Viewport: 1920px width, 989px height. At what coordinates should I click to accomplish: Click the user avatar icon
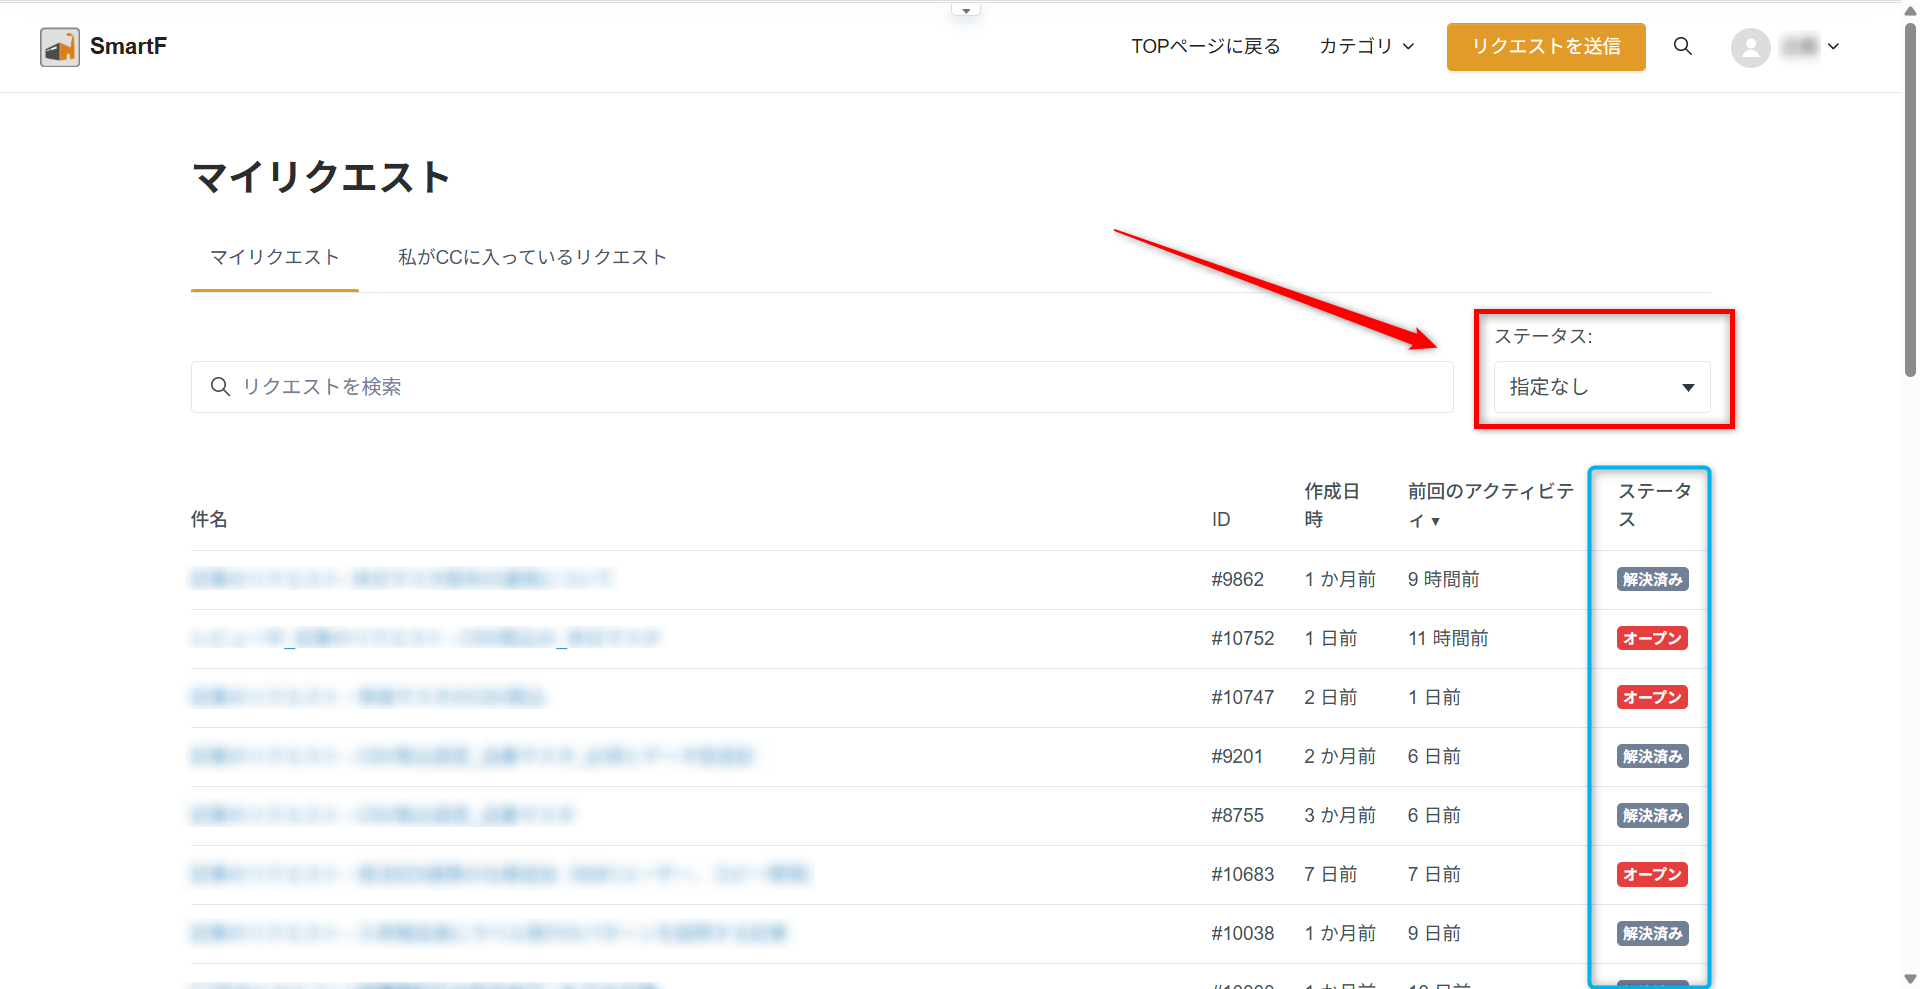1750,47
